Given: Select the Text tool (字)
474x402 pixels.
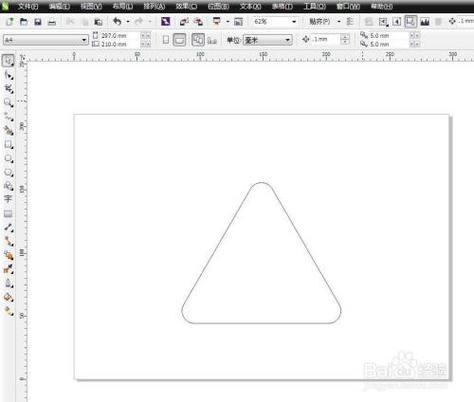Looking at the screenshot, I should [8, 199].
